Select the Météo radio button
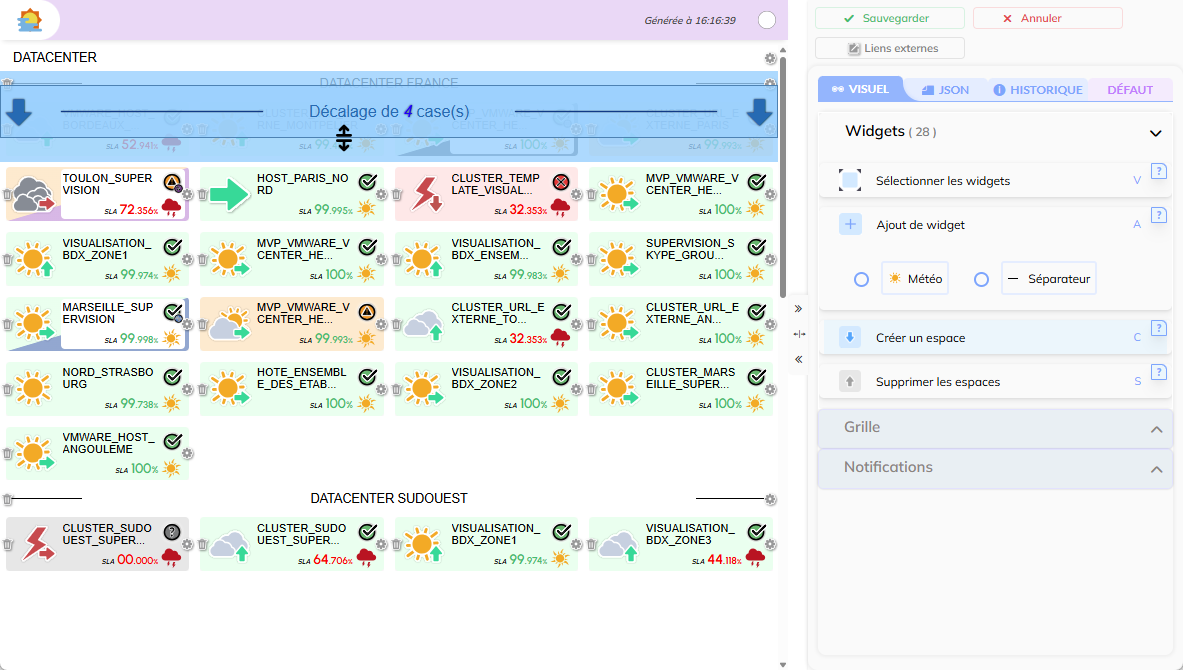The image size is (1183, 670). tap(861, 280)
